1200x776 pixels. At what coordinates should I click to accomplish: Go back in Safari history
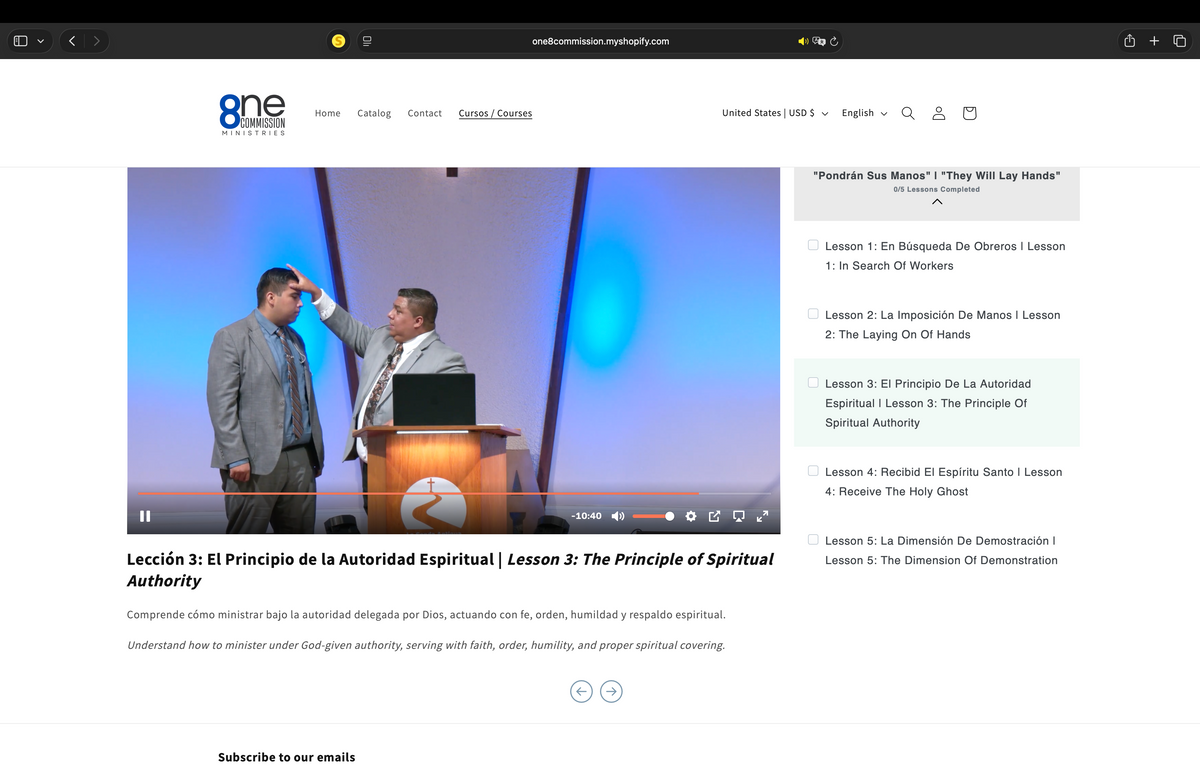pos(72,41)
